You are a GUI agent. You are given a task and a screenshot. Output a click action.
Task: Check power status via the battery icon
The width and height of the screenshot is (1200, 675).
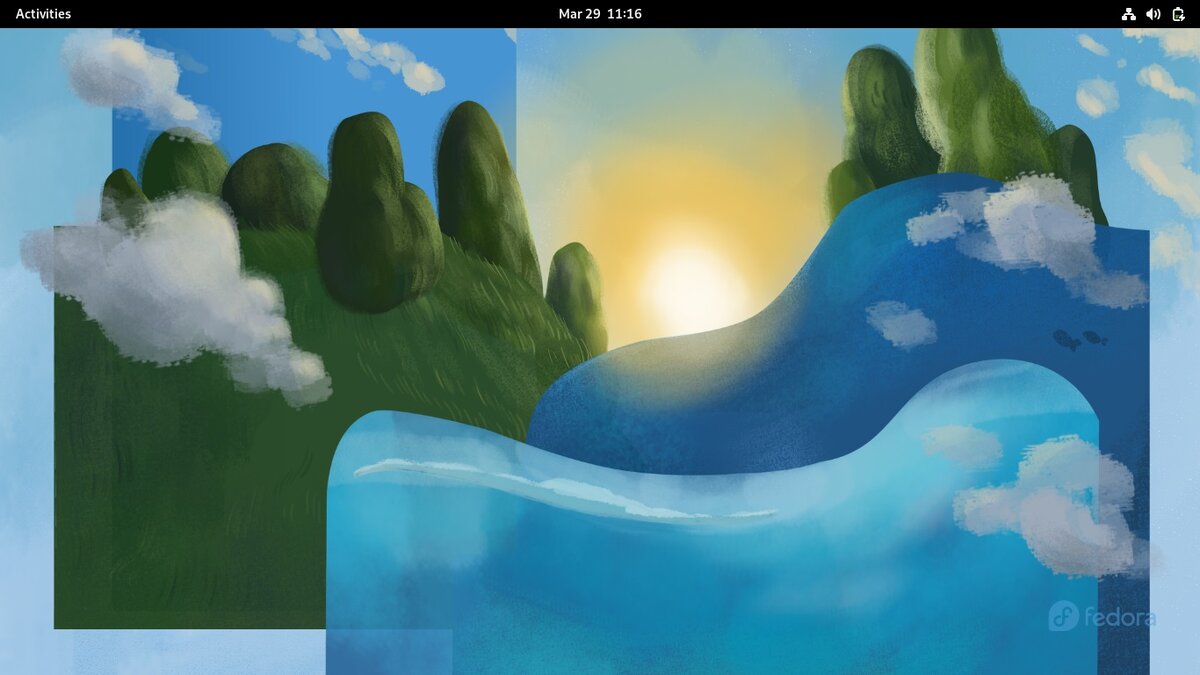1178,13
